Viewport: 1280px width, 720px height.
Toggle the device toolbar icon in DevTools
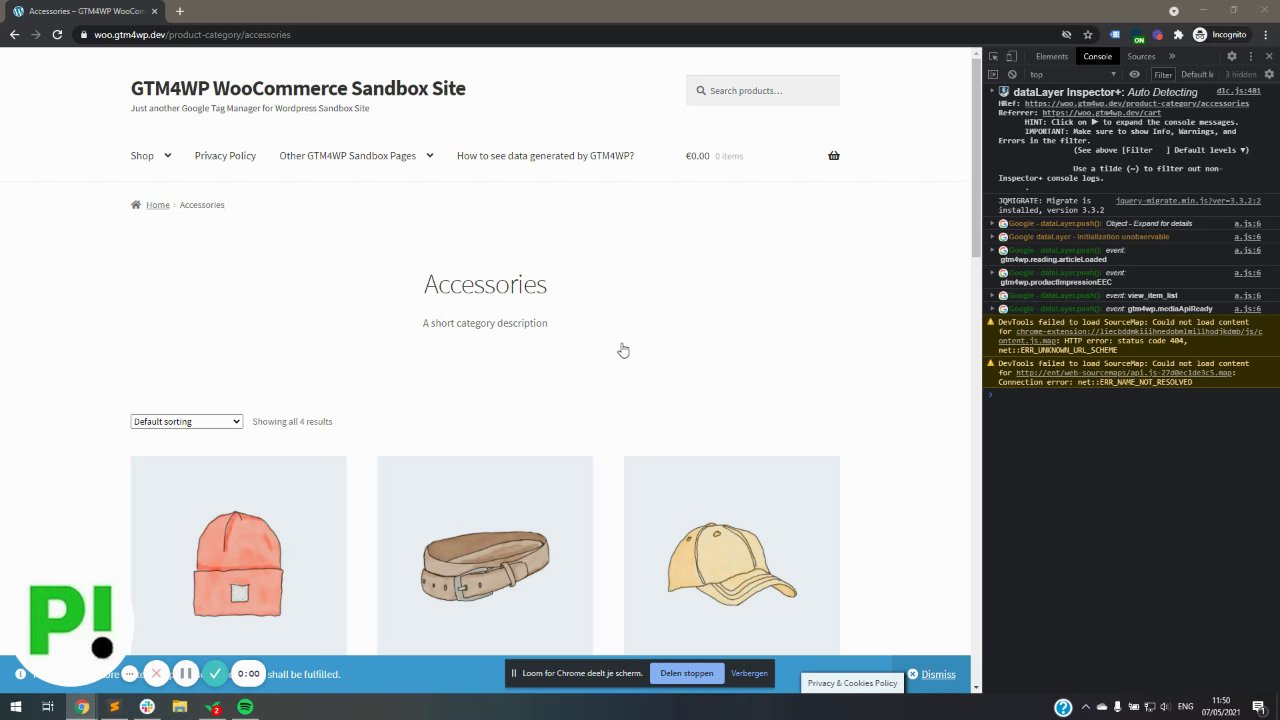coord(1011,56)
